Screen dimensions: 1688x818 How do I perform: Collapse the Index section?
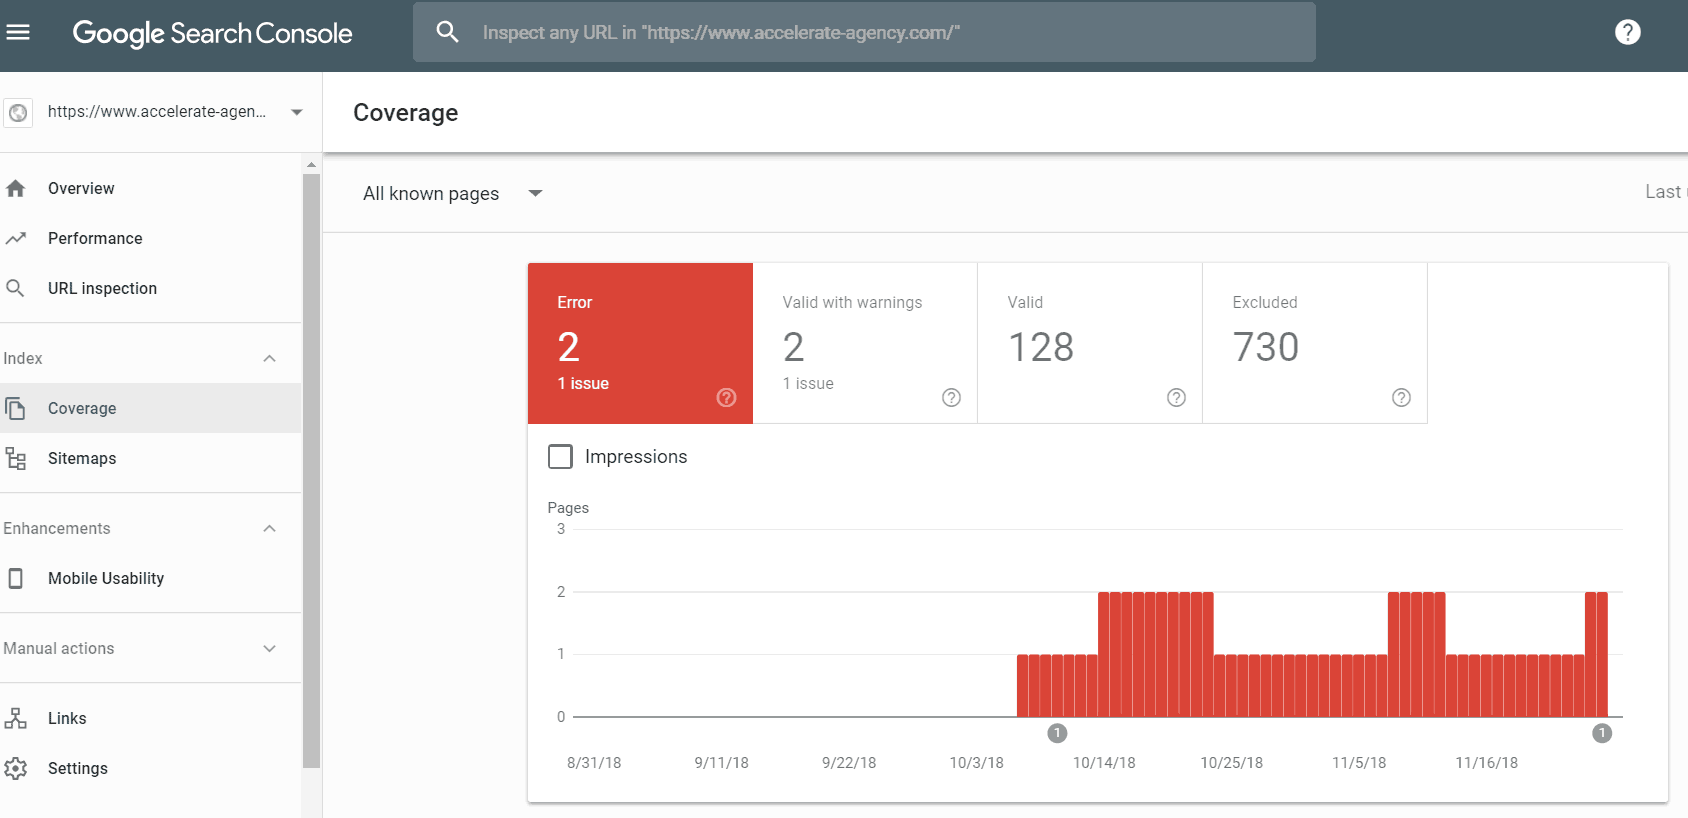269,358
